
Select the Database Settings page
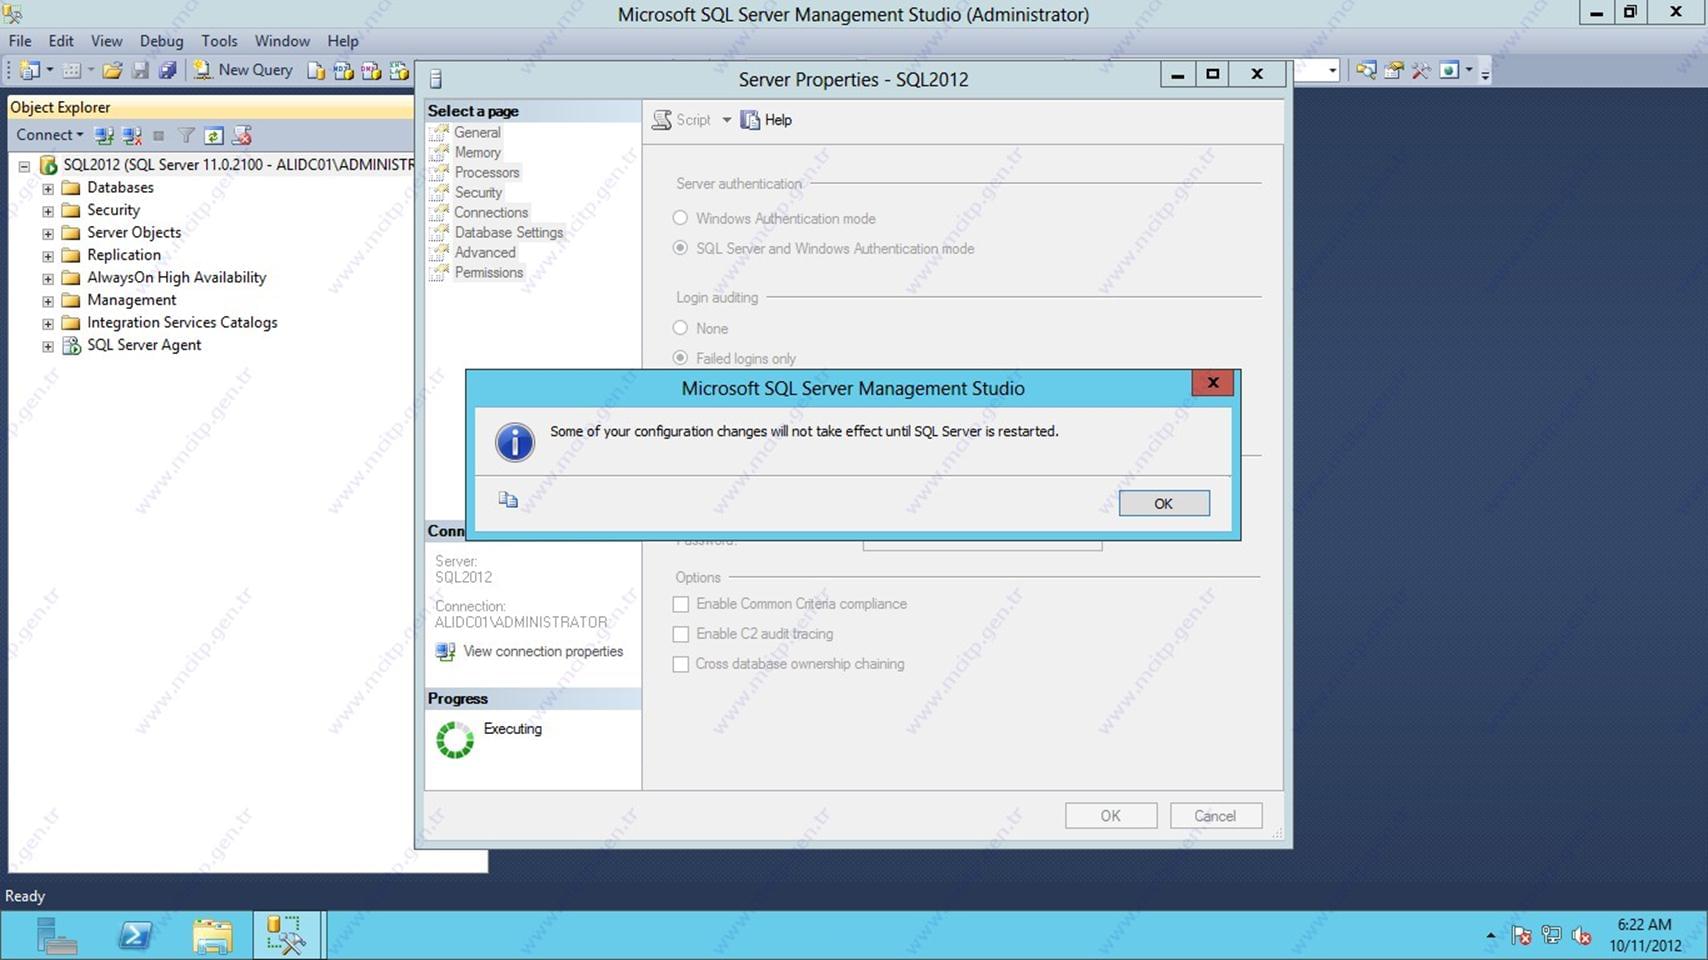coord(508,232)
